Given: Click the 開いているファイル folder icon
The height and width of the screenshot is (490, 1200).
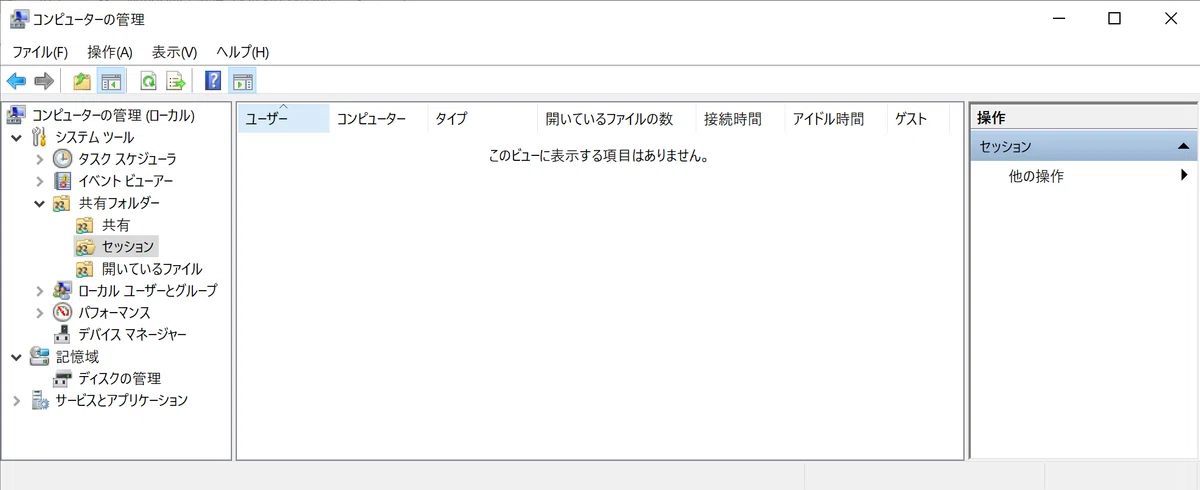Looking at the screenshot, I should click(x=85, y=269).
